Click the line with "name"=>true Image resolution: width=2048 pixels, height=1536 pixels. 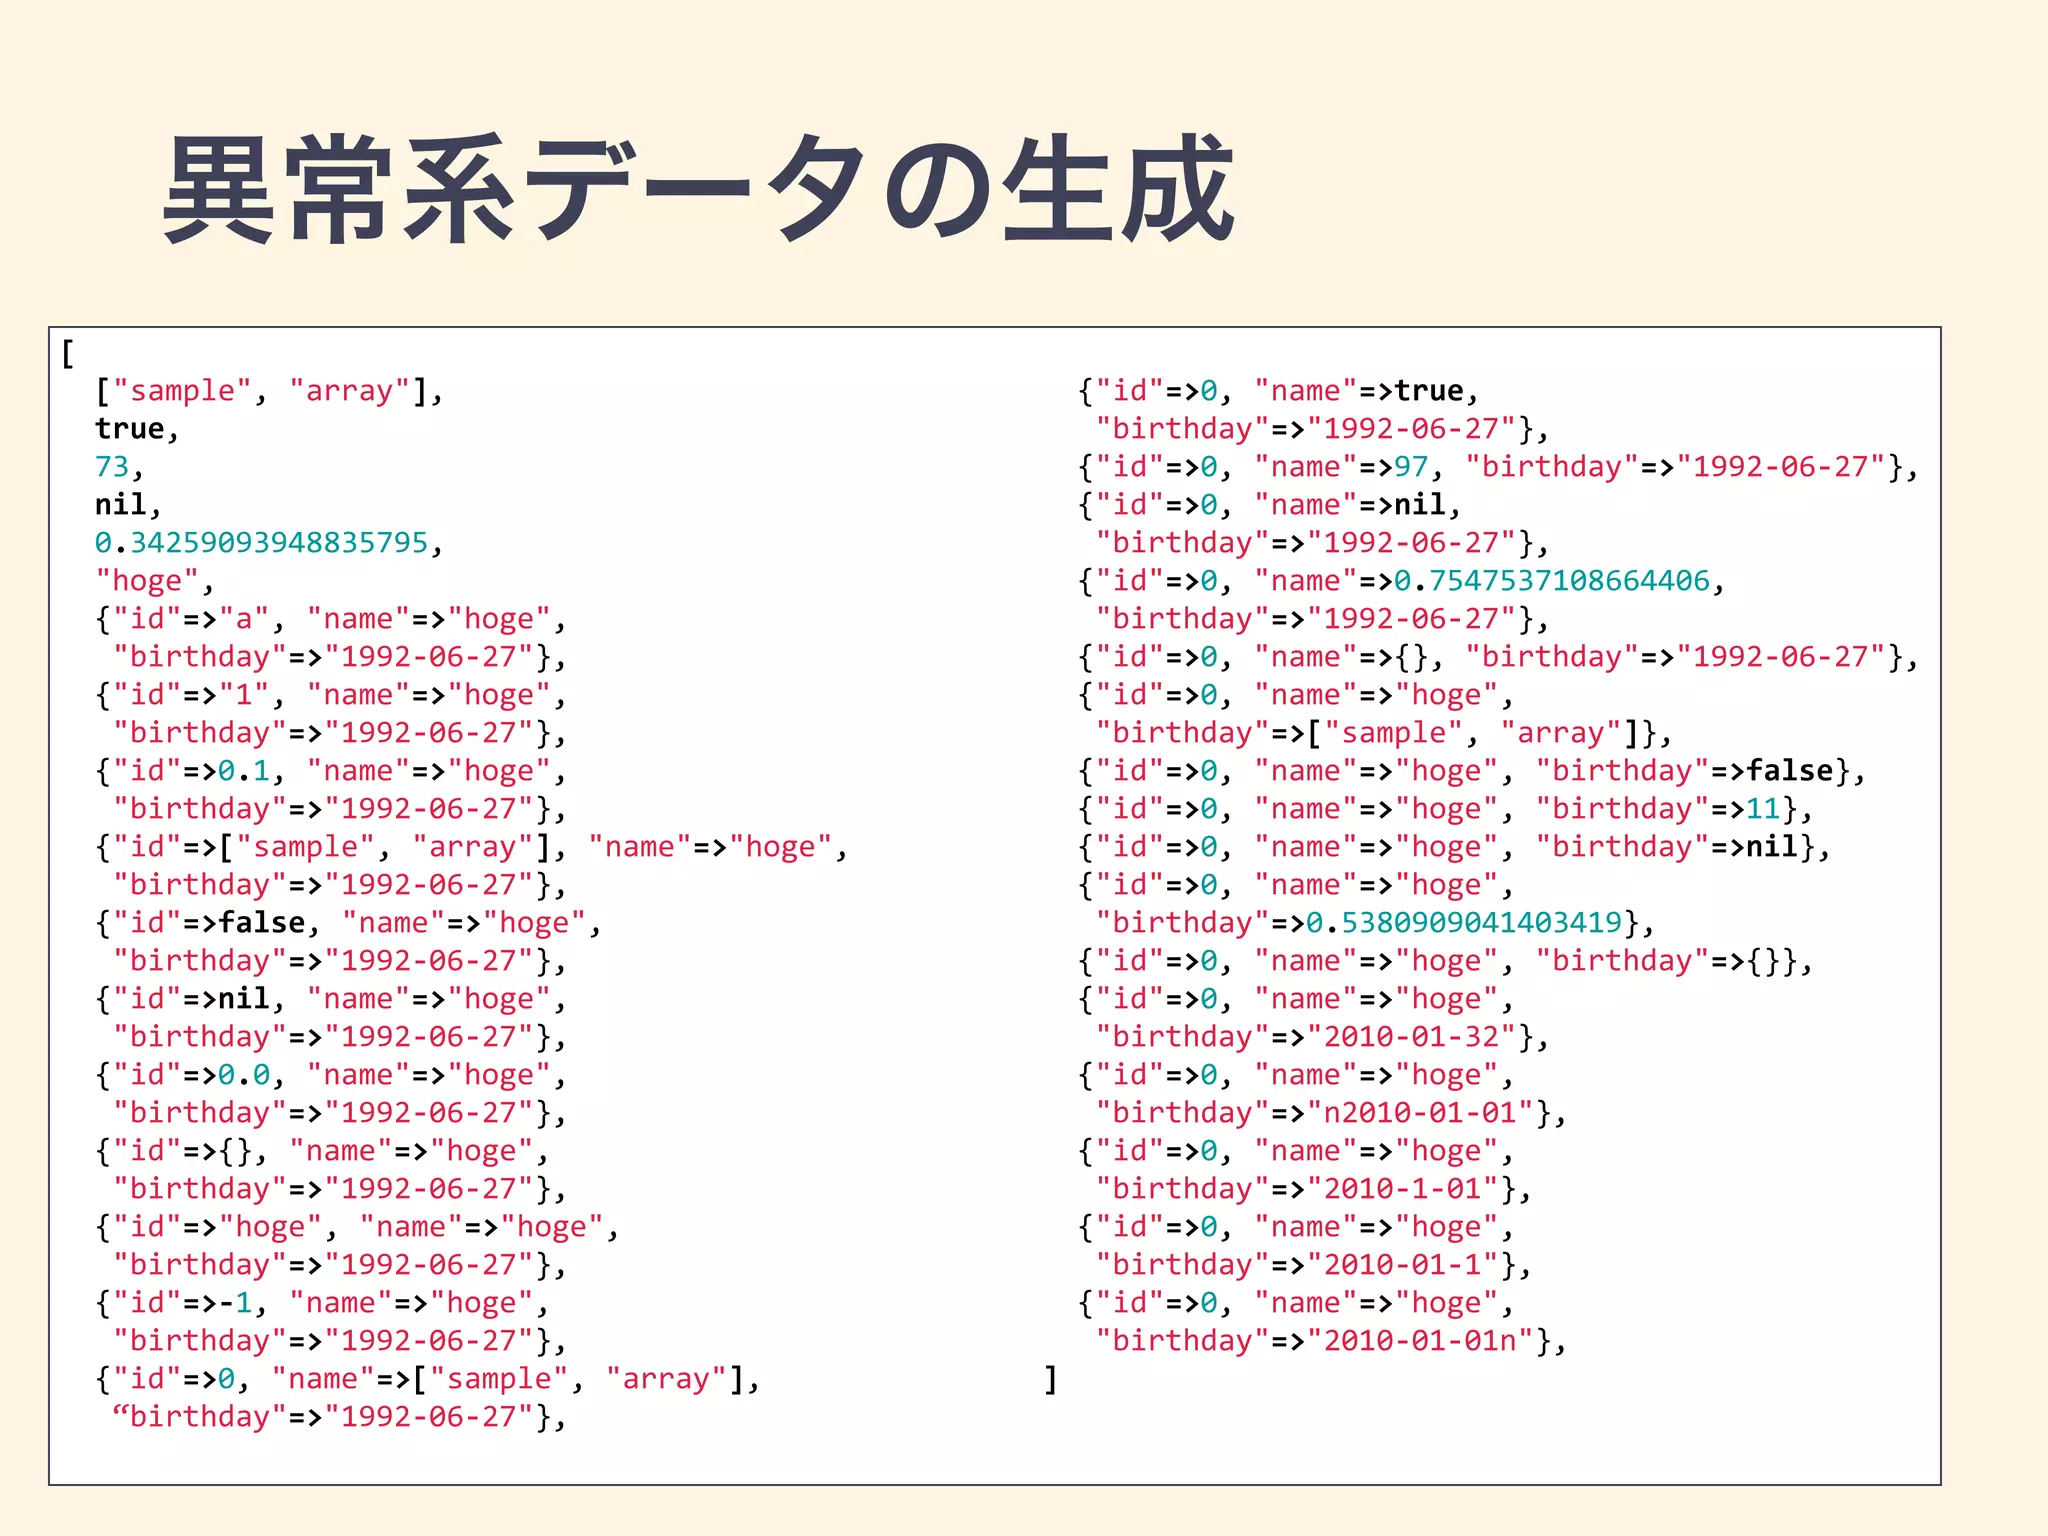(x=1279, y=391)
